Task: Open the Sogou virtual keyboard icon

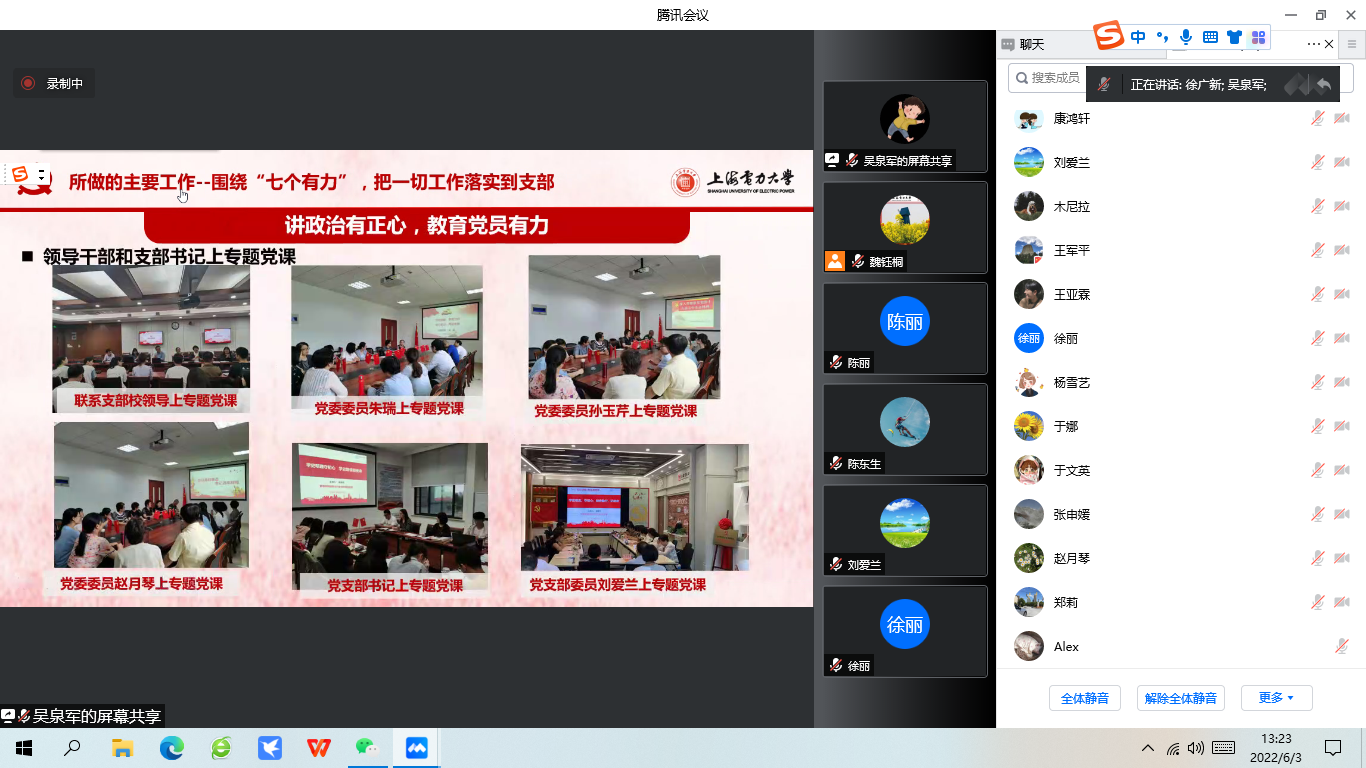Action: tap(1210, 38)
